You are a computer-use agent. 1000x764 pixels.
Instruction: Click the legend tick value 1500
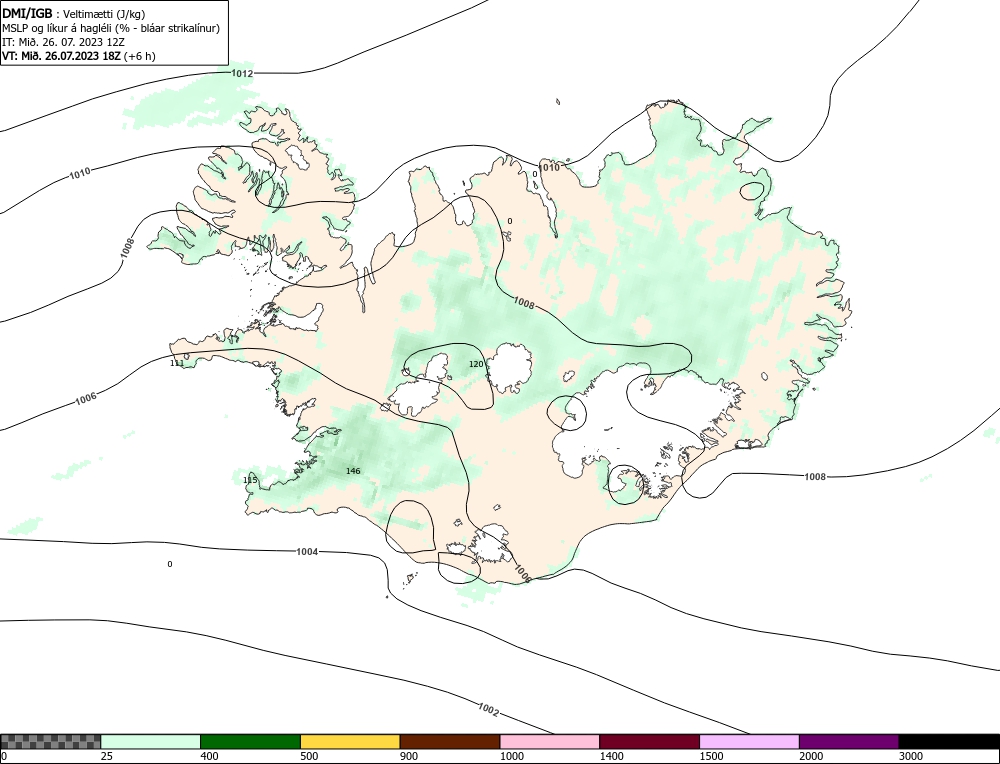[x=712, y=756]
